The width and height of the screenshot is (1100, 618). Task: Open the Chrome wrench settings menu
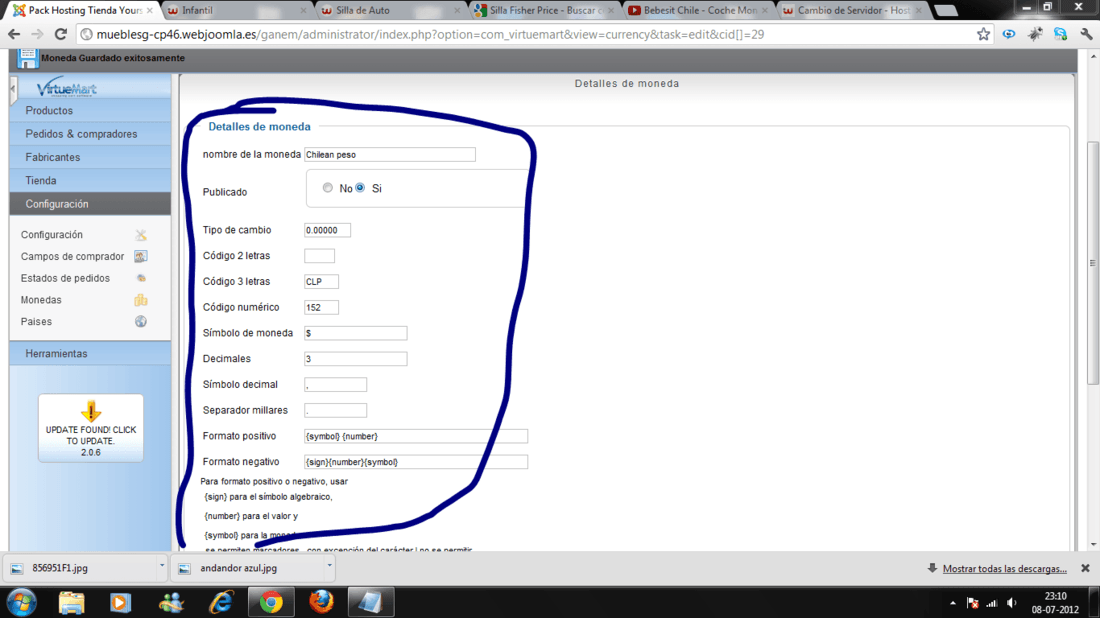(1086, 34)
